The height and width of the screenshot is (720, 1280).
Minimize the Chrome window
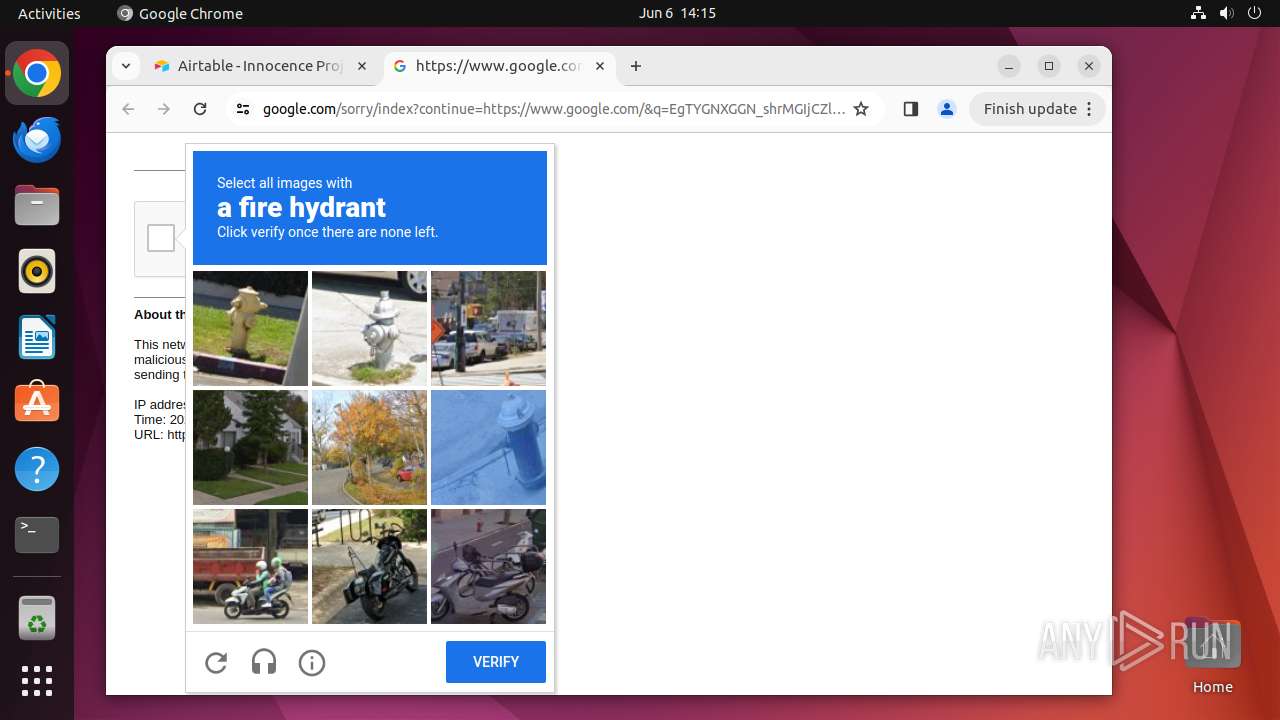tap(1009, 66)
